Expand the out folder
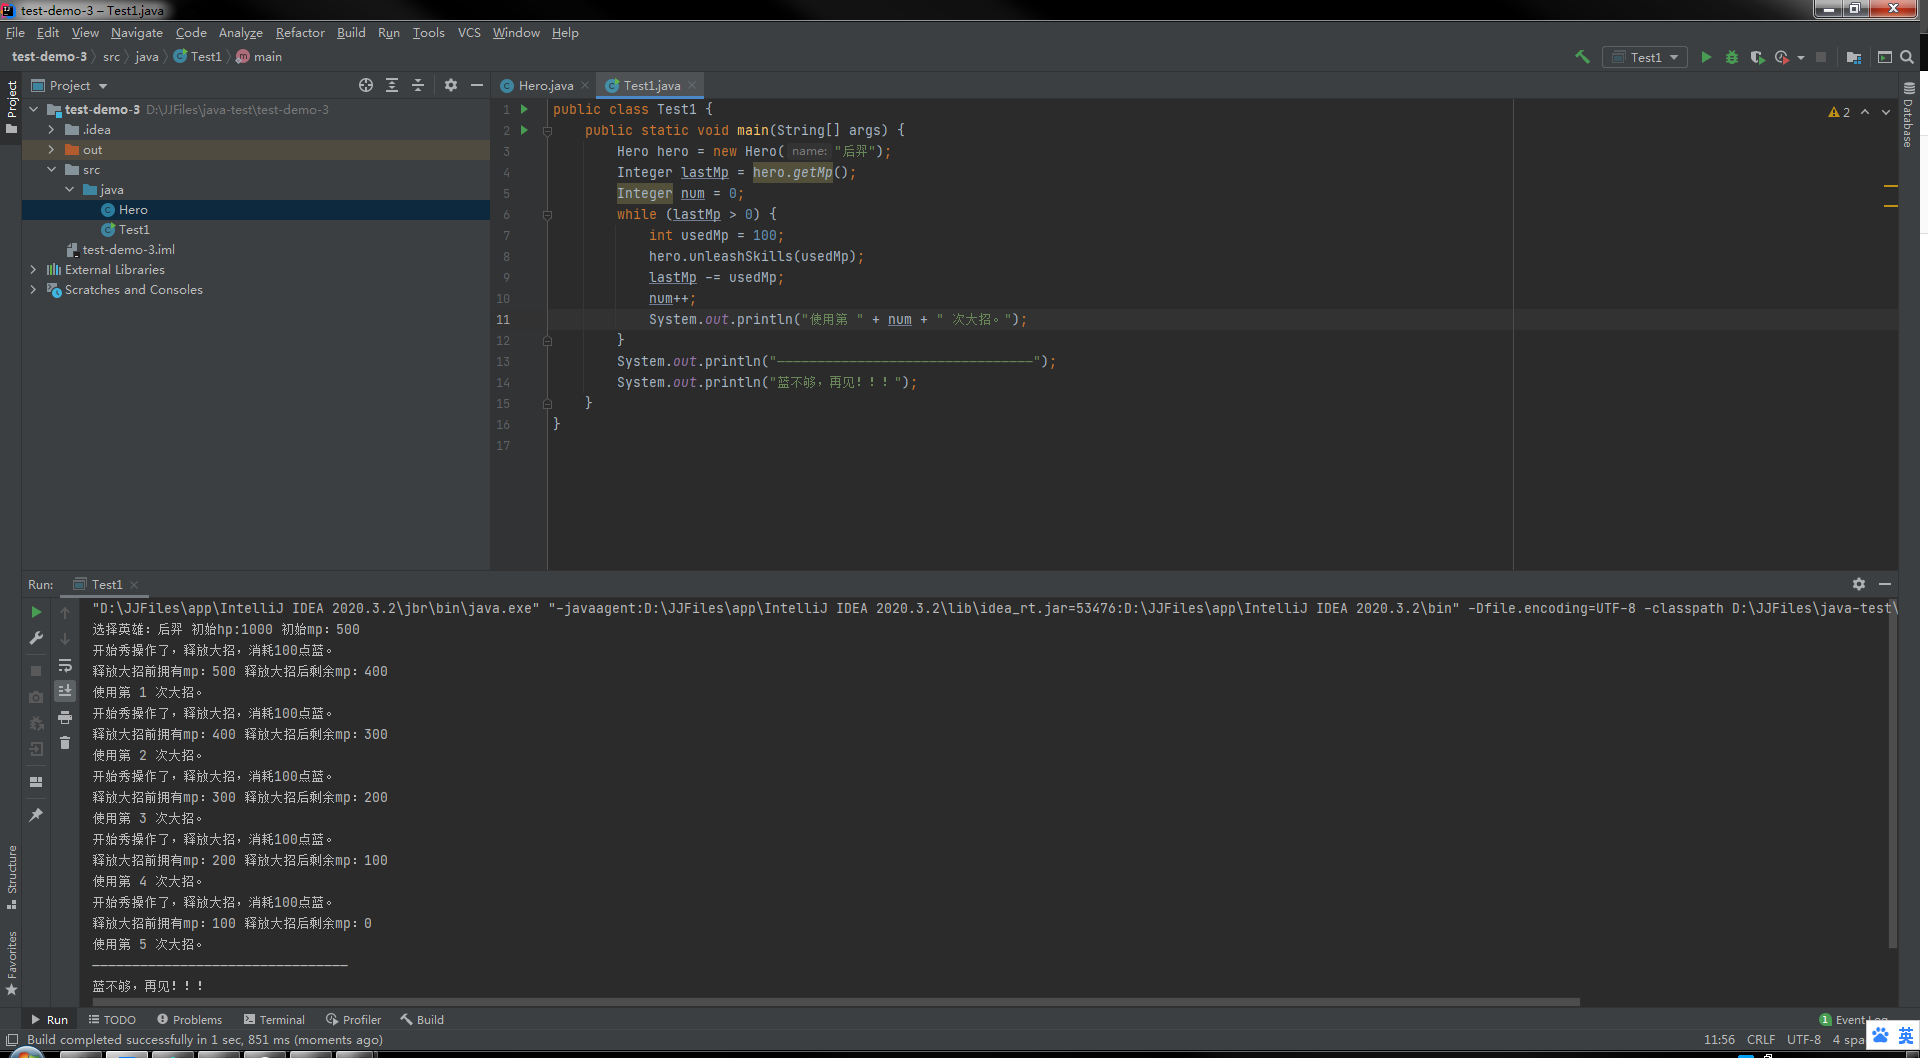Image resolution: width=1928 pixels, height=1058 pixels. (51, 150)
